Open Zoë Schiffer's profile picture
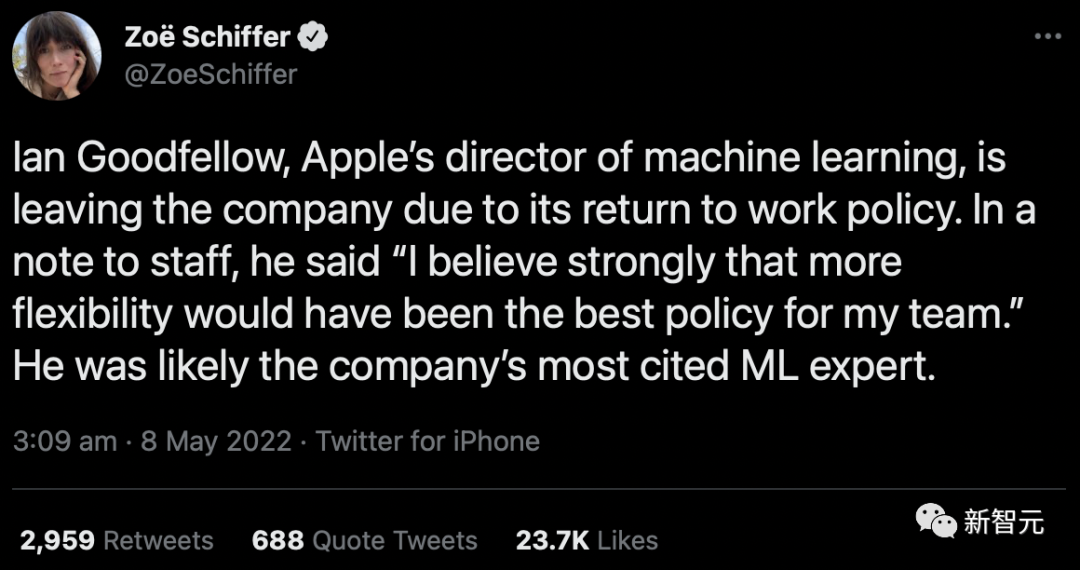 57,56
